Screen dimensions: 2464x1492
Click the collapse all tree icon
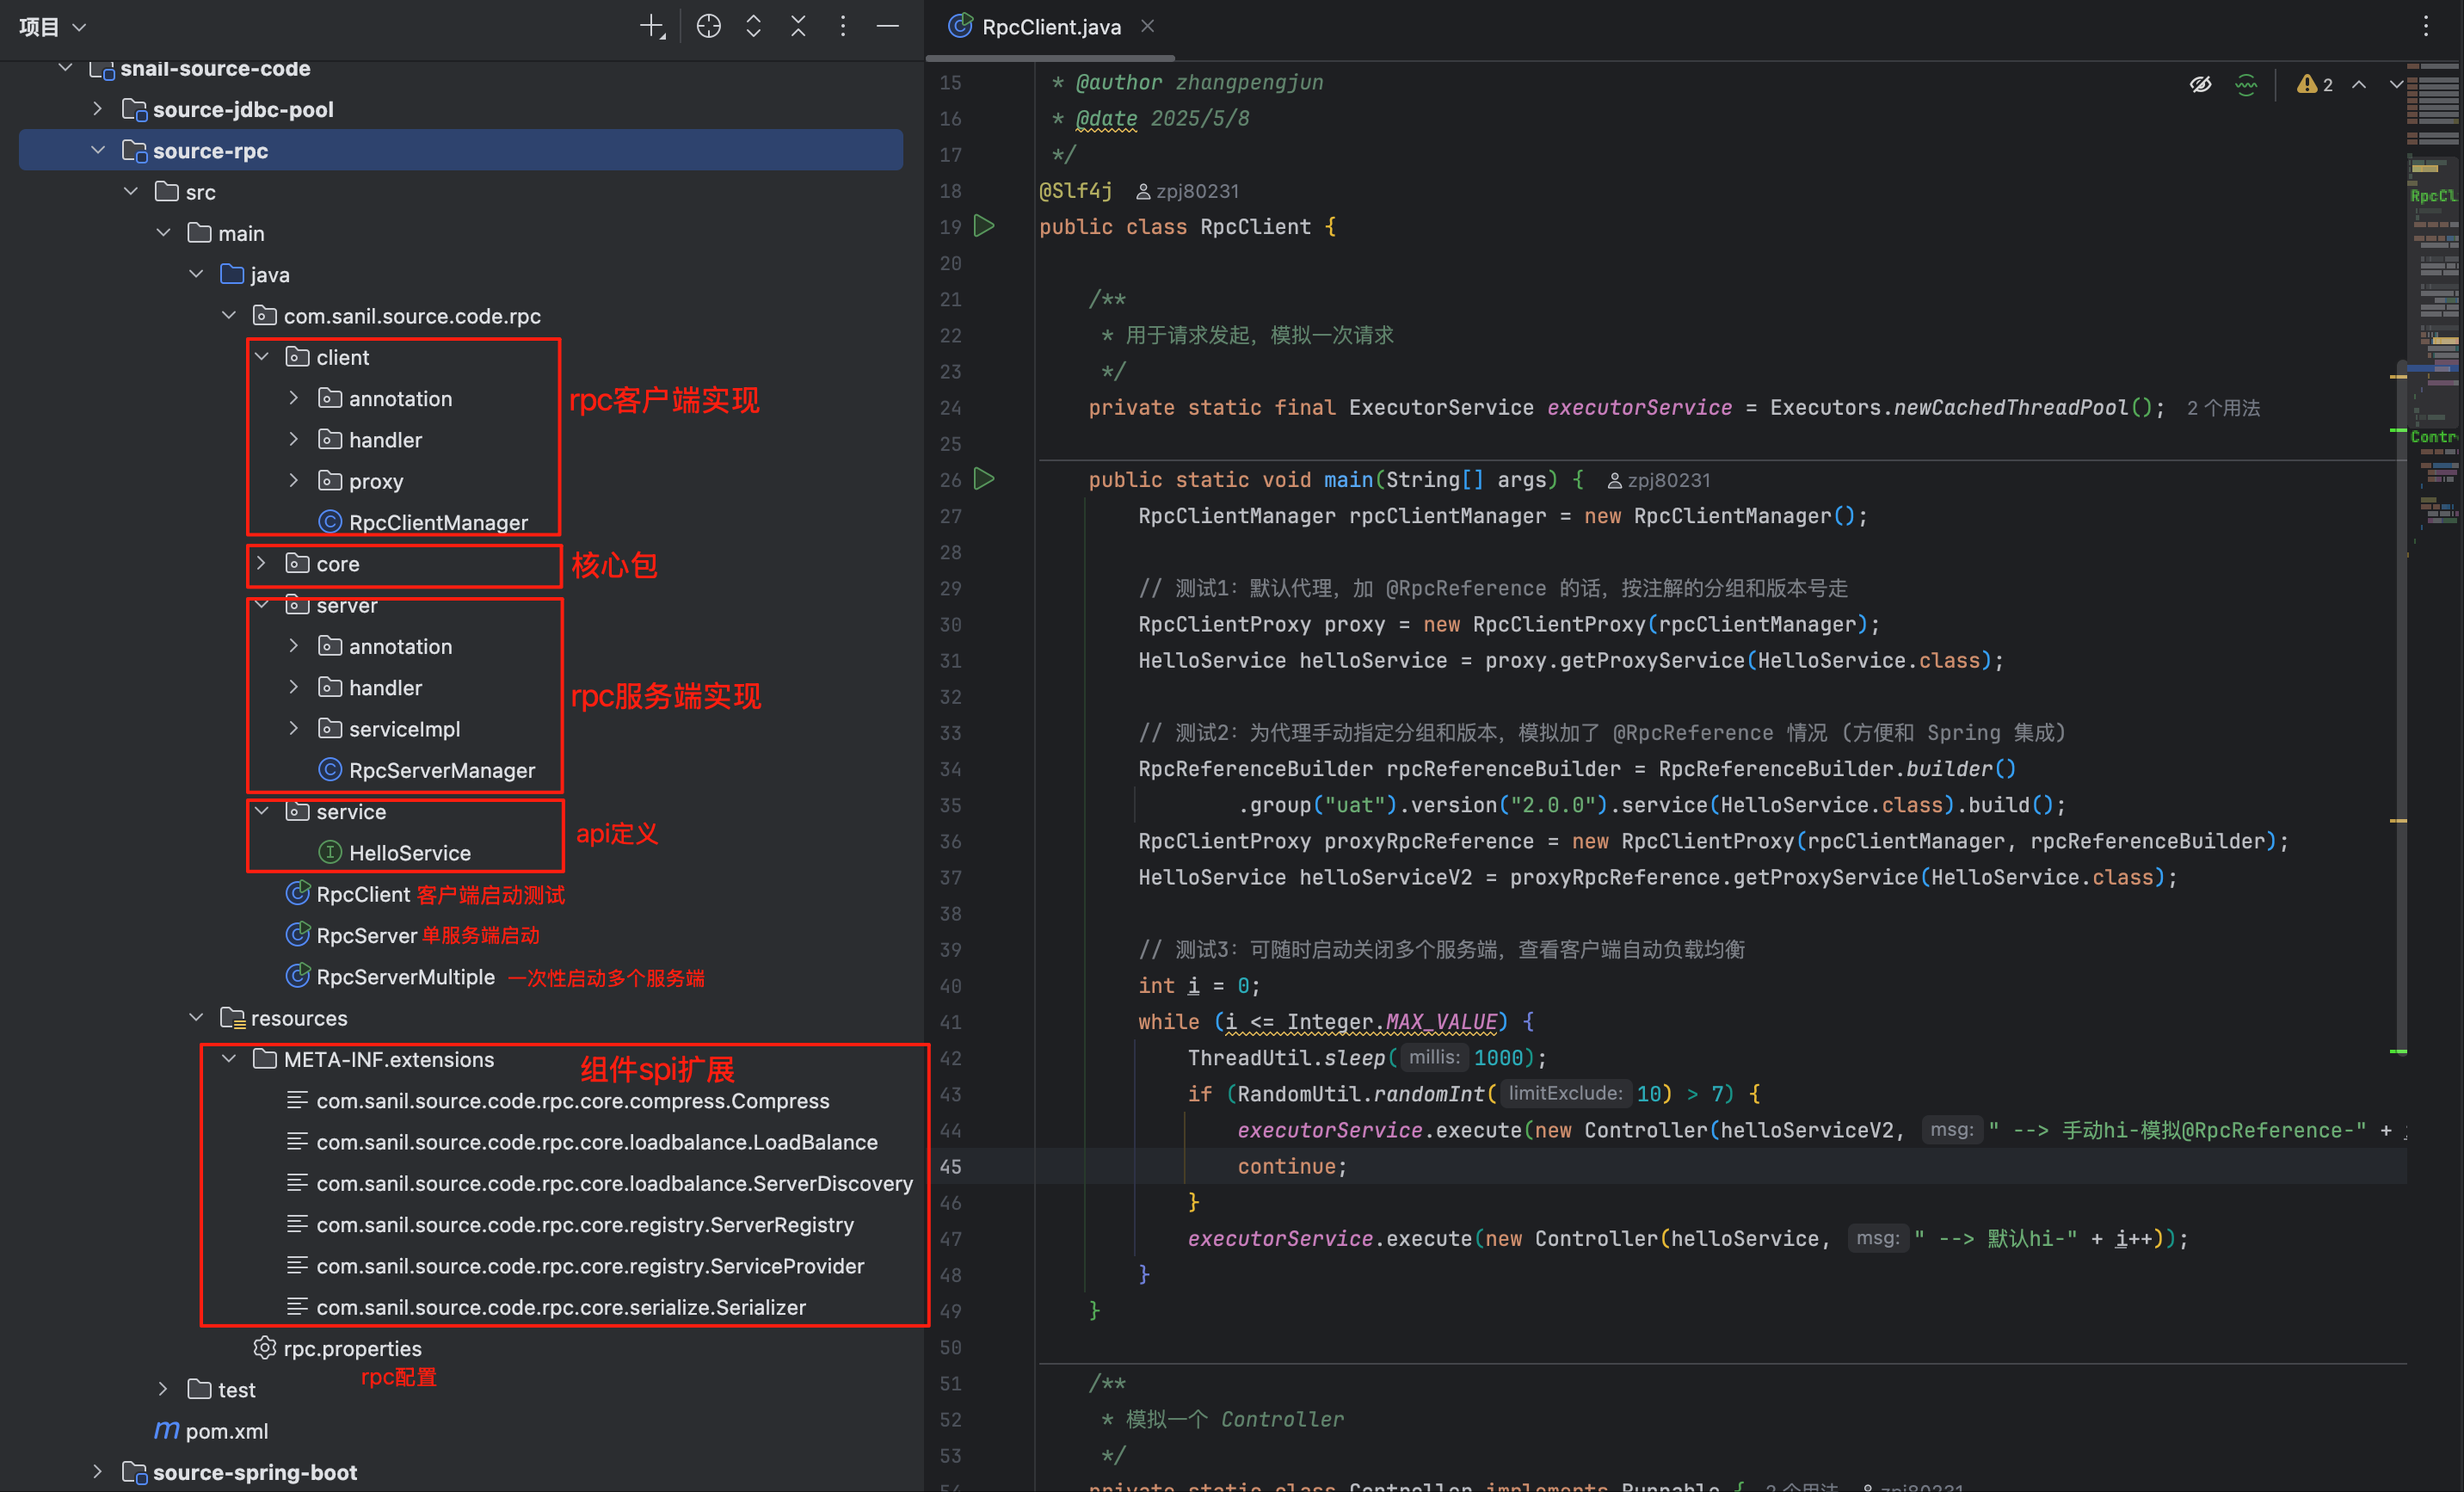[798, 26]
